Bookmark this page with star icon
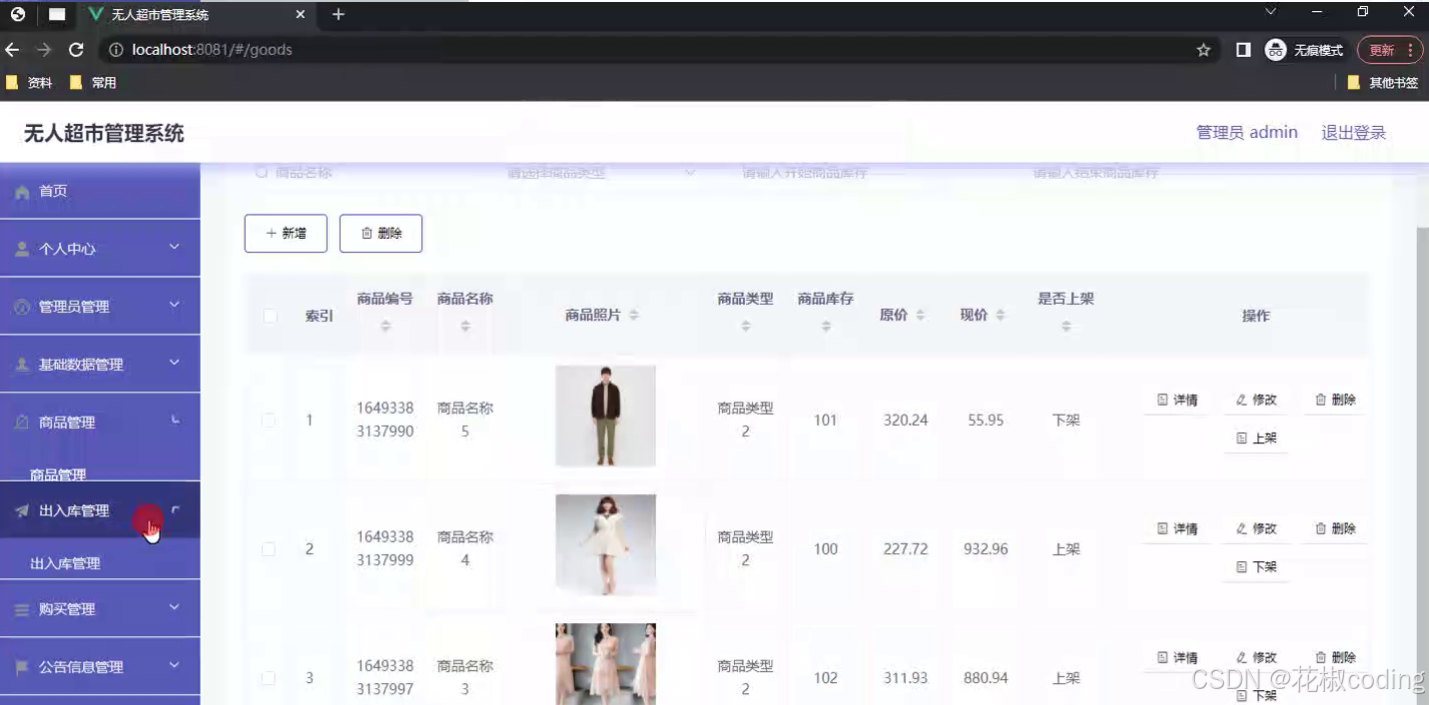 point(1204,50)
